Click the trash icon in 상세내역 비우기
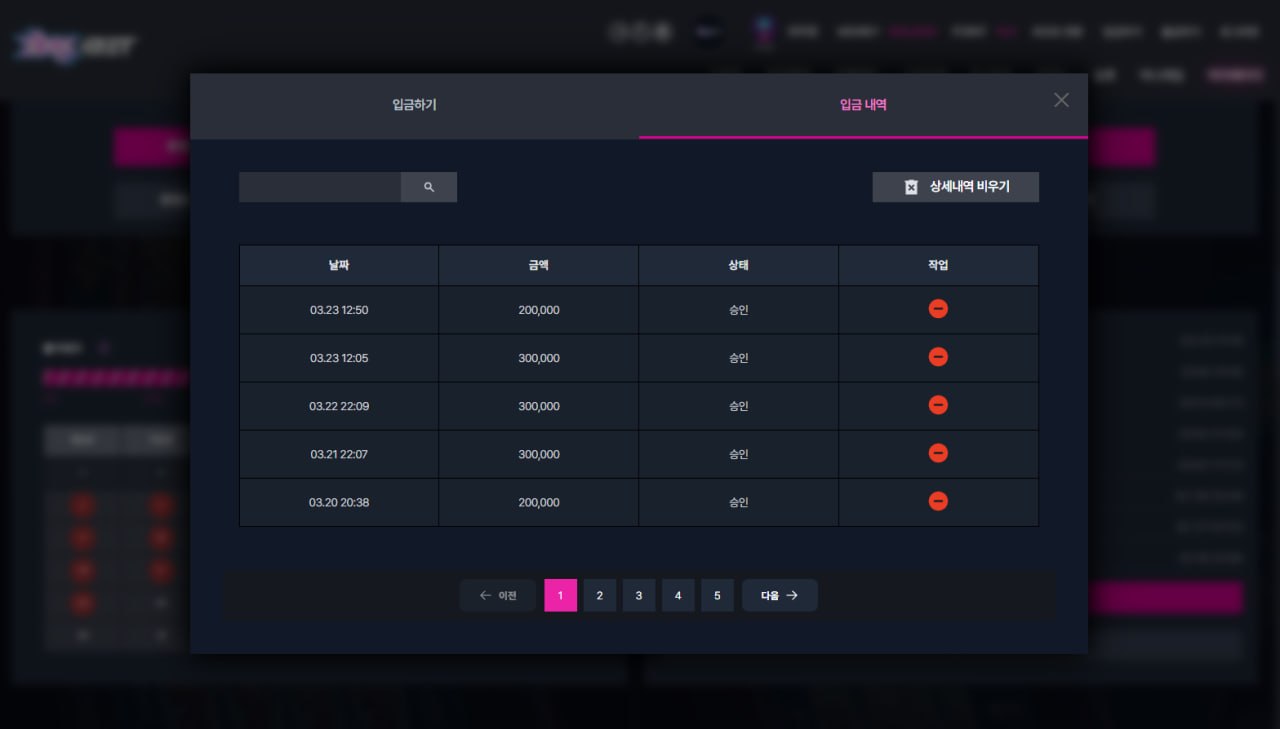This screenshot has width=1280, height=729. [911, 187]
